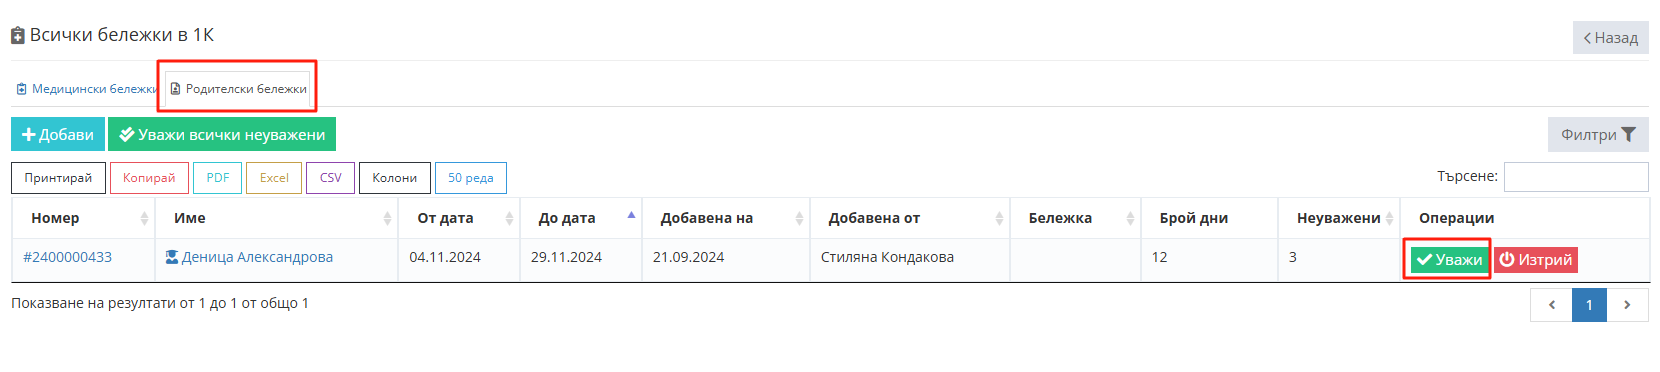Open the Колони columns dropdown
This screenshot has height=372, width=1660.
click(x=395, y=178)
